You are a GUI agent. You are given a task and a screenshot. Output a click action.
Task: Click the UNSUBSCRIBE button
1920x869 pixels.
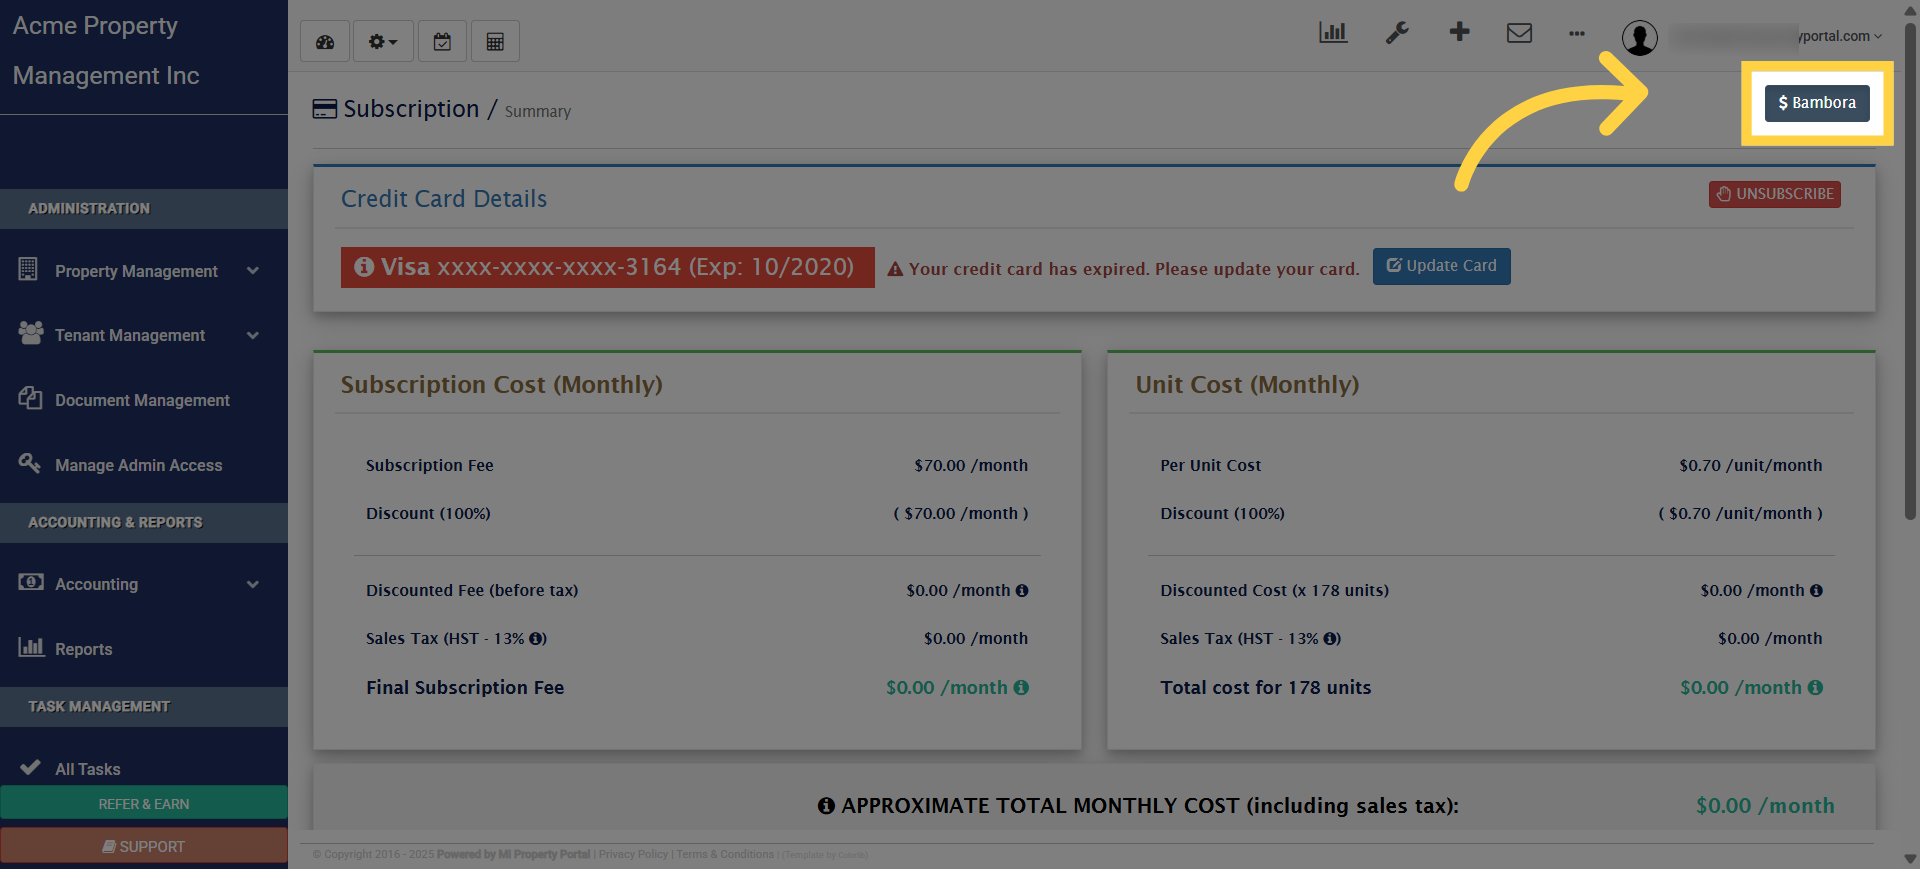pyautogui.click(x=1775, y=194)
